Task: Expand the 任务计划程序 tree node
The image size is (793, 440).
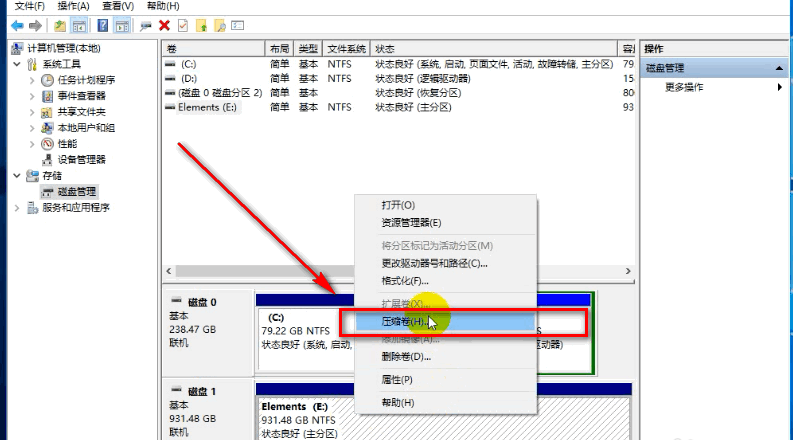Action: tap(32, 80)
